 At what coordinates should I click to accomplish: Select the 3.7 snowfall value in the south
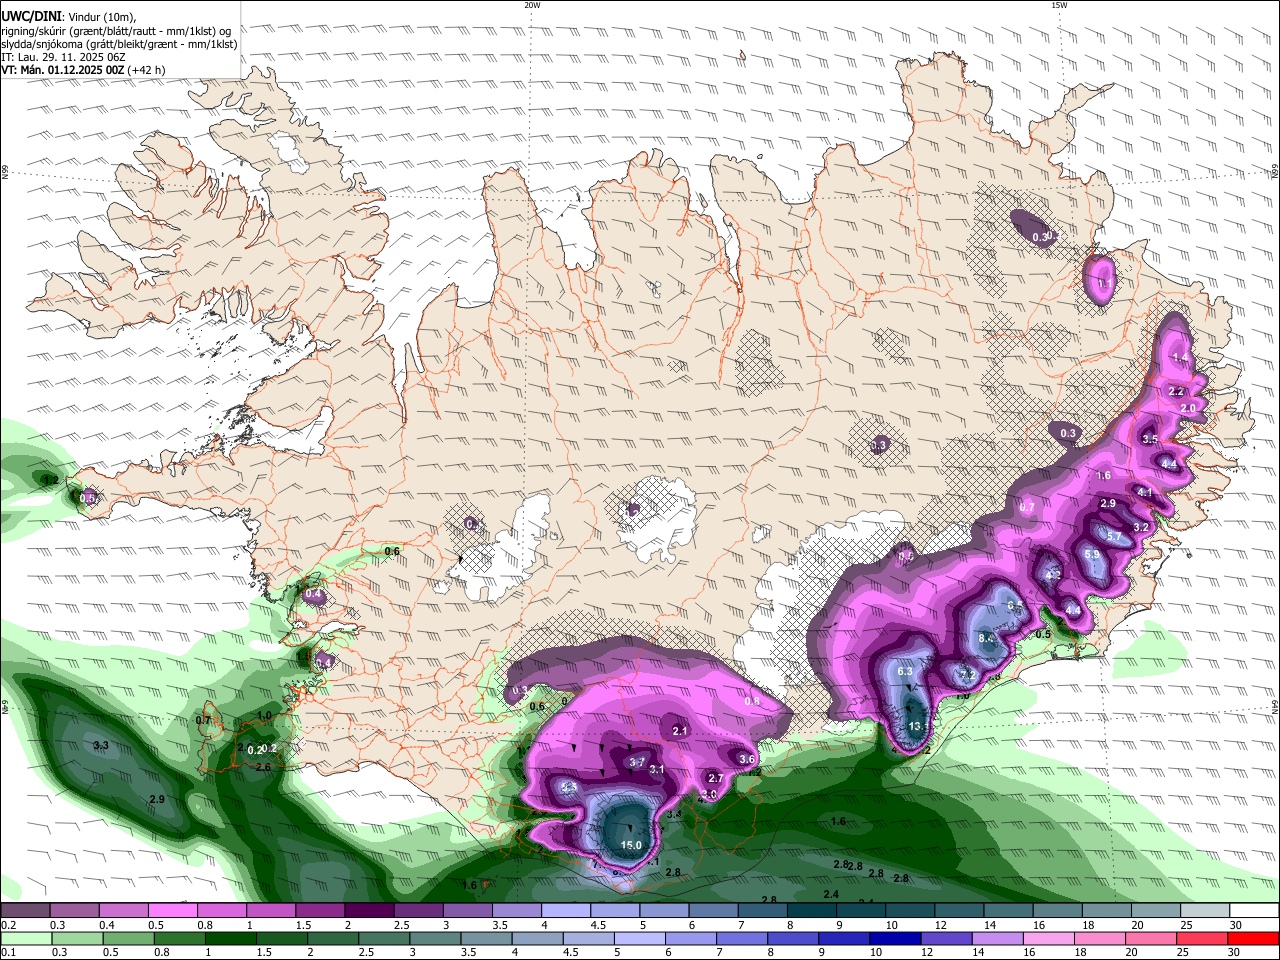tap(637, 762)
